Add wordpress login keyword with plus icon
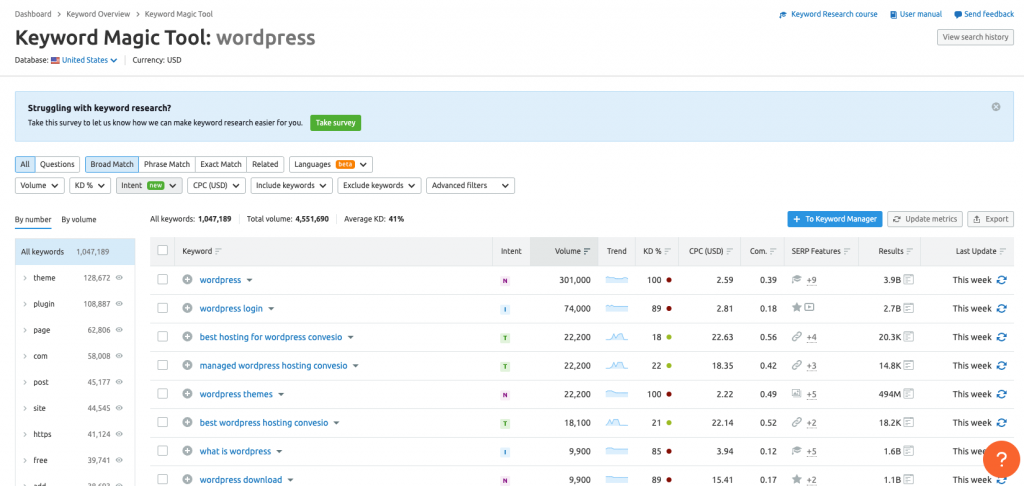Viewport: 1024px width, 486px height. (x=187, y=308)
